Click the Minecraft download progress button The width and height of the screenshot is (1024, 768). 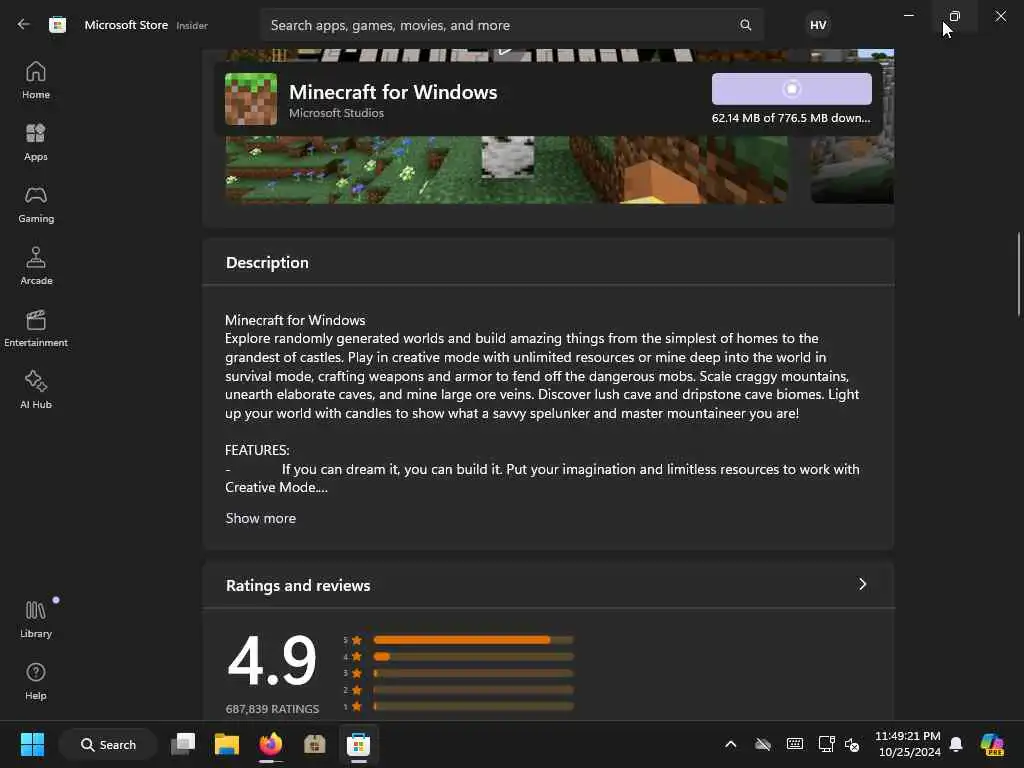(x=792, y=89)
